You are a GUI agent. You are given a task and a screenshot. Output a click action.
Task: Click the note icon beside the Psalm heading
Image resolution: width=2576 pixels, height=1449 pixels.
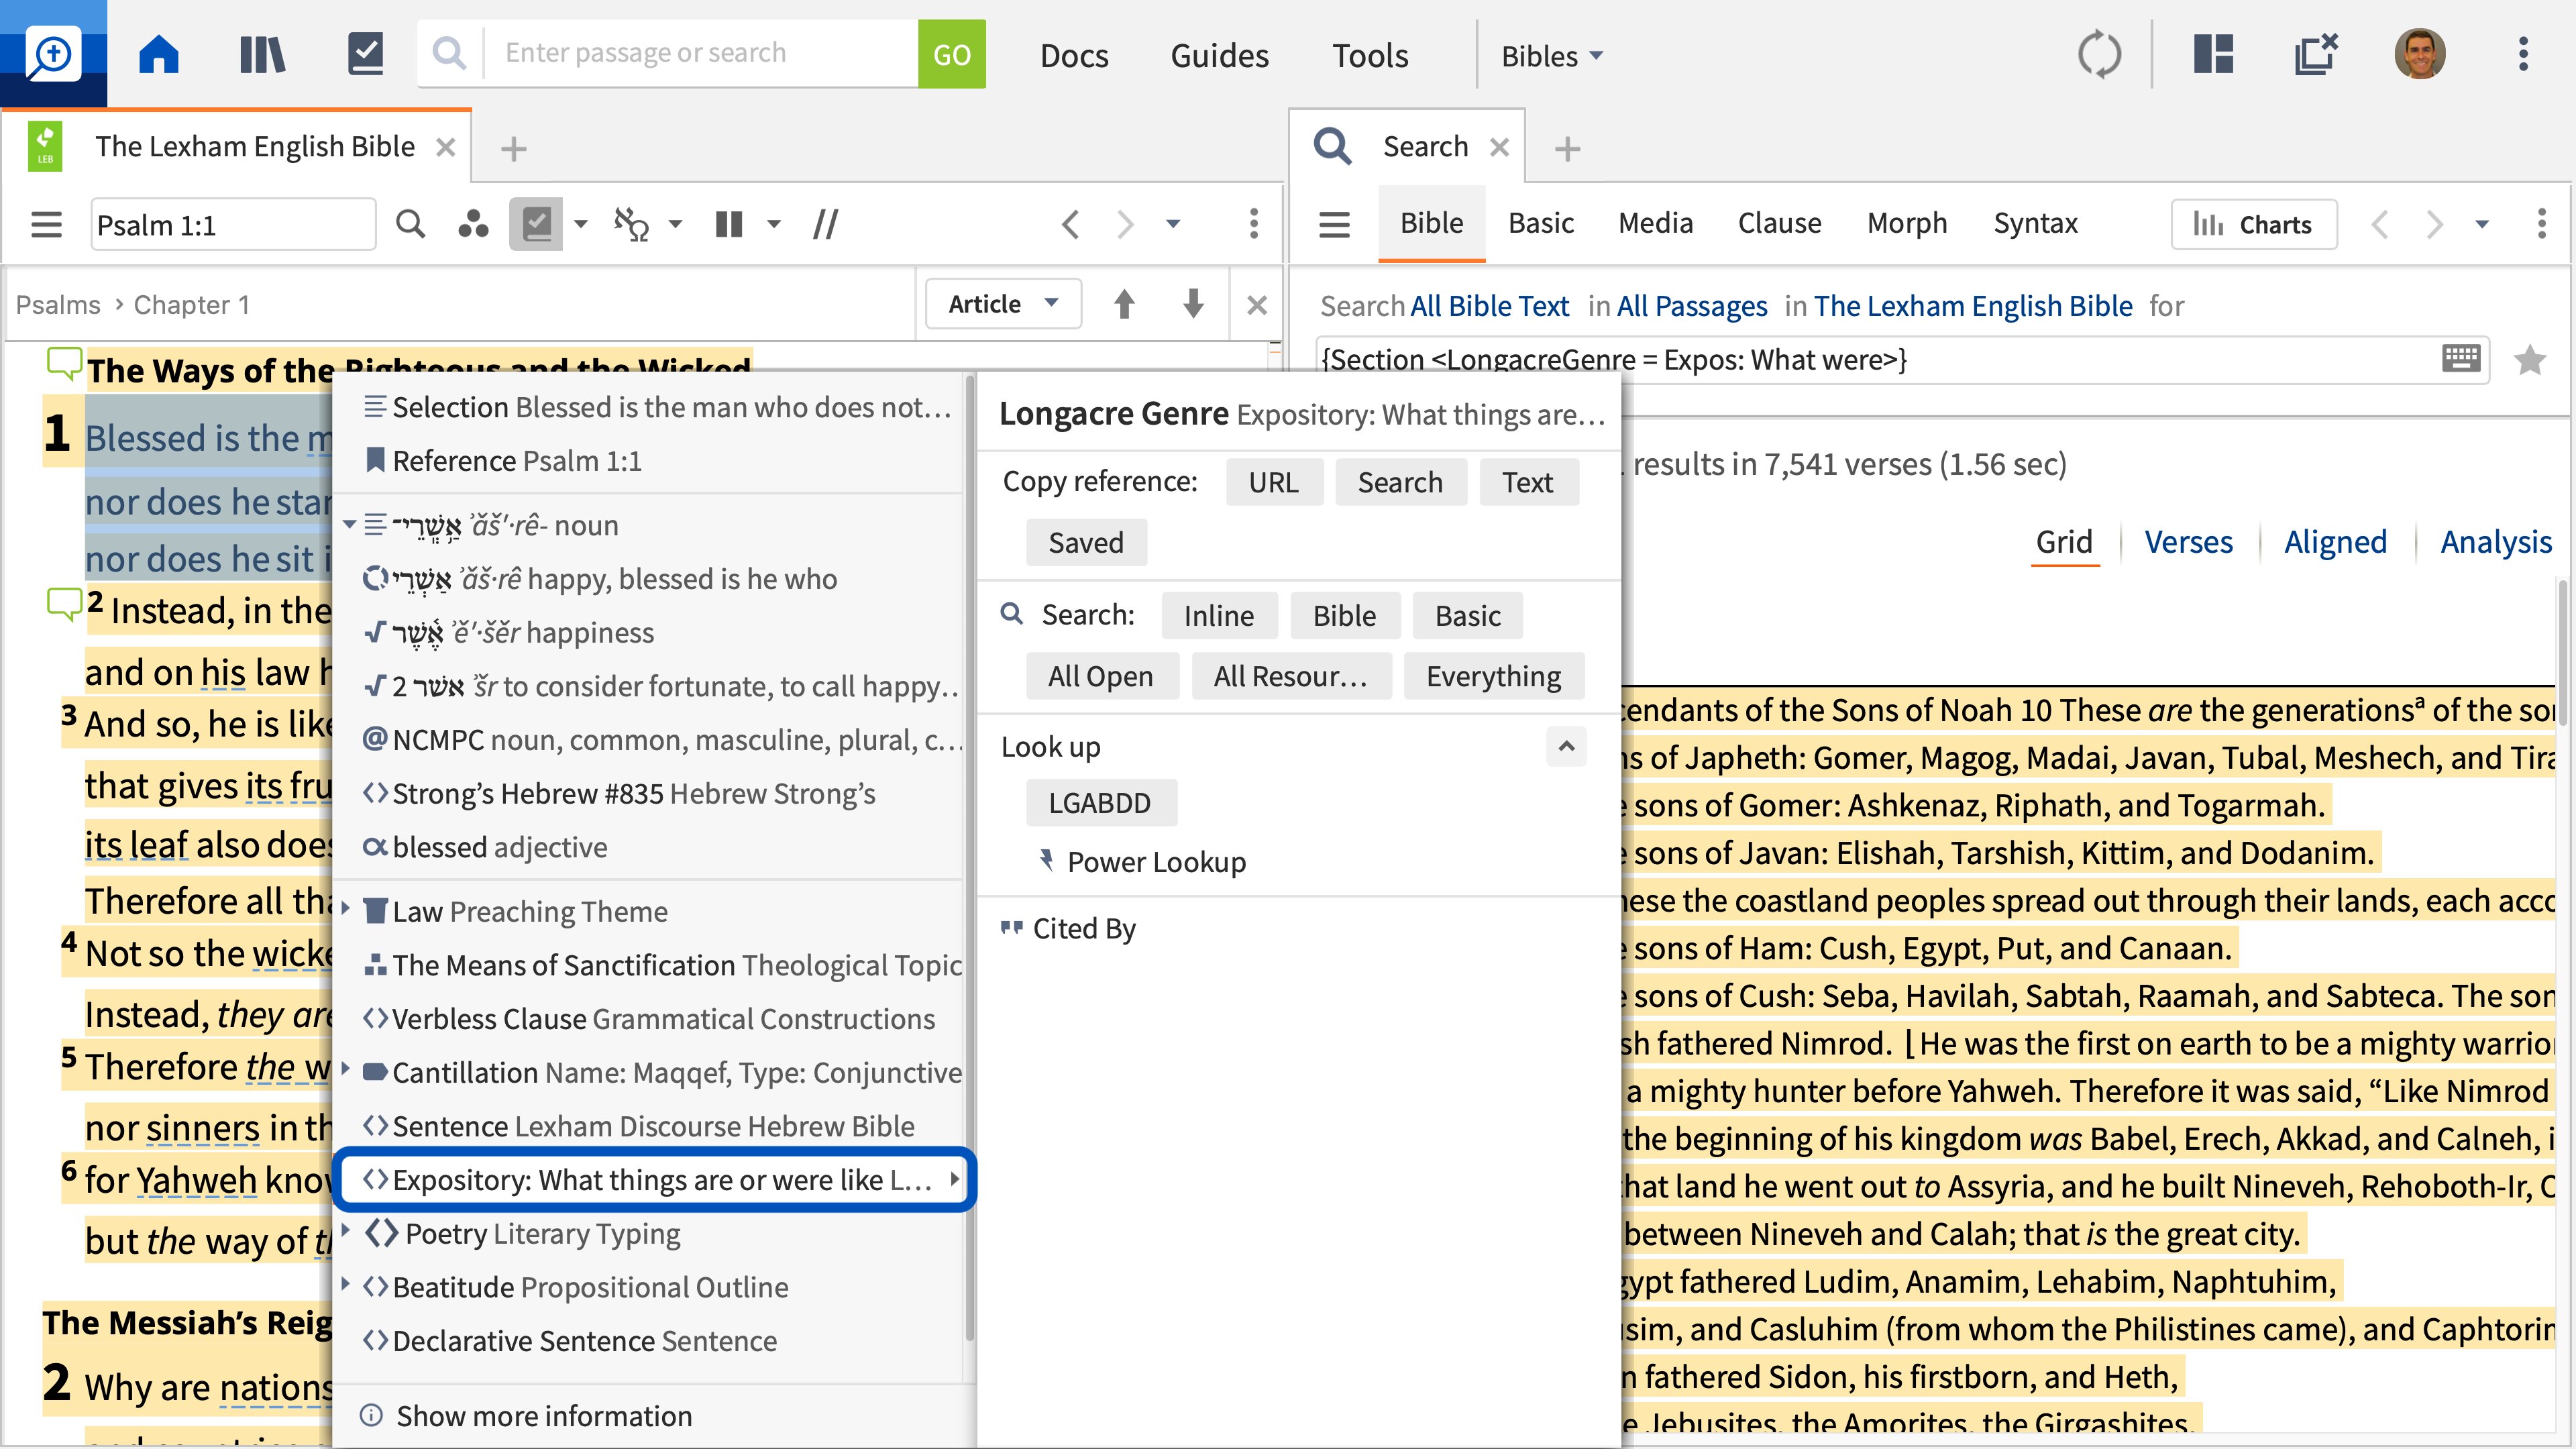tap(64, 363)
